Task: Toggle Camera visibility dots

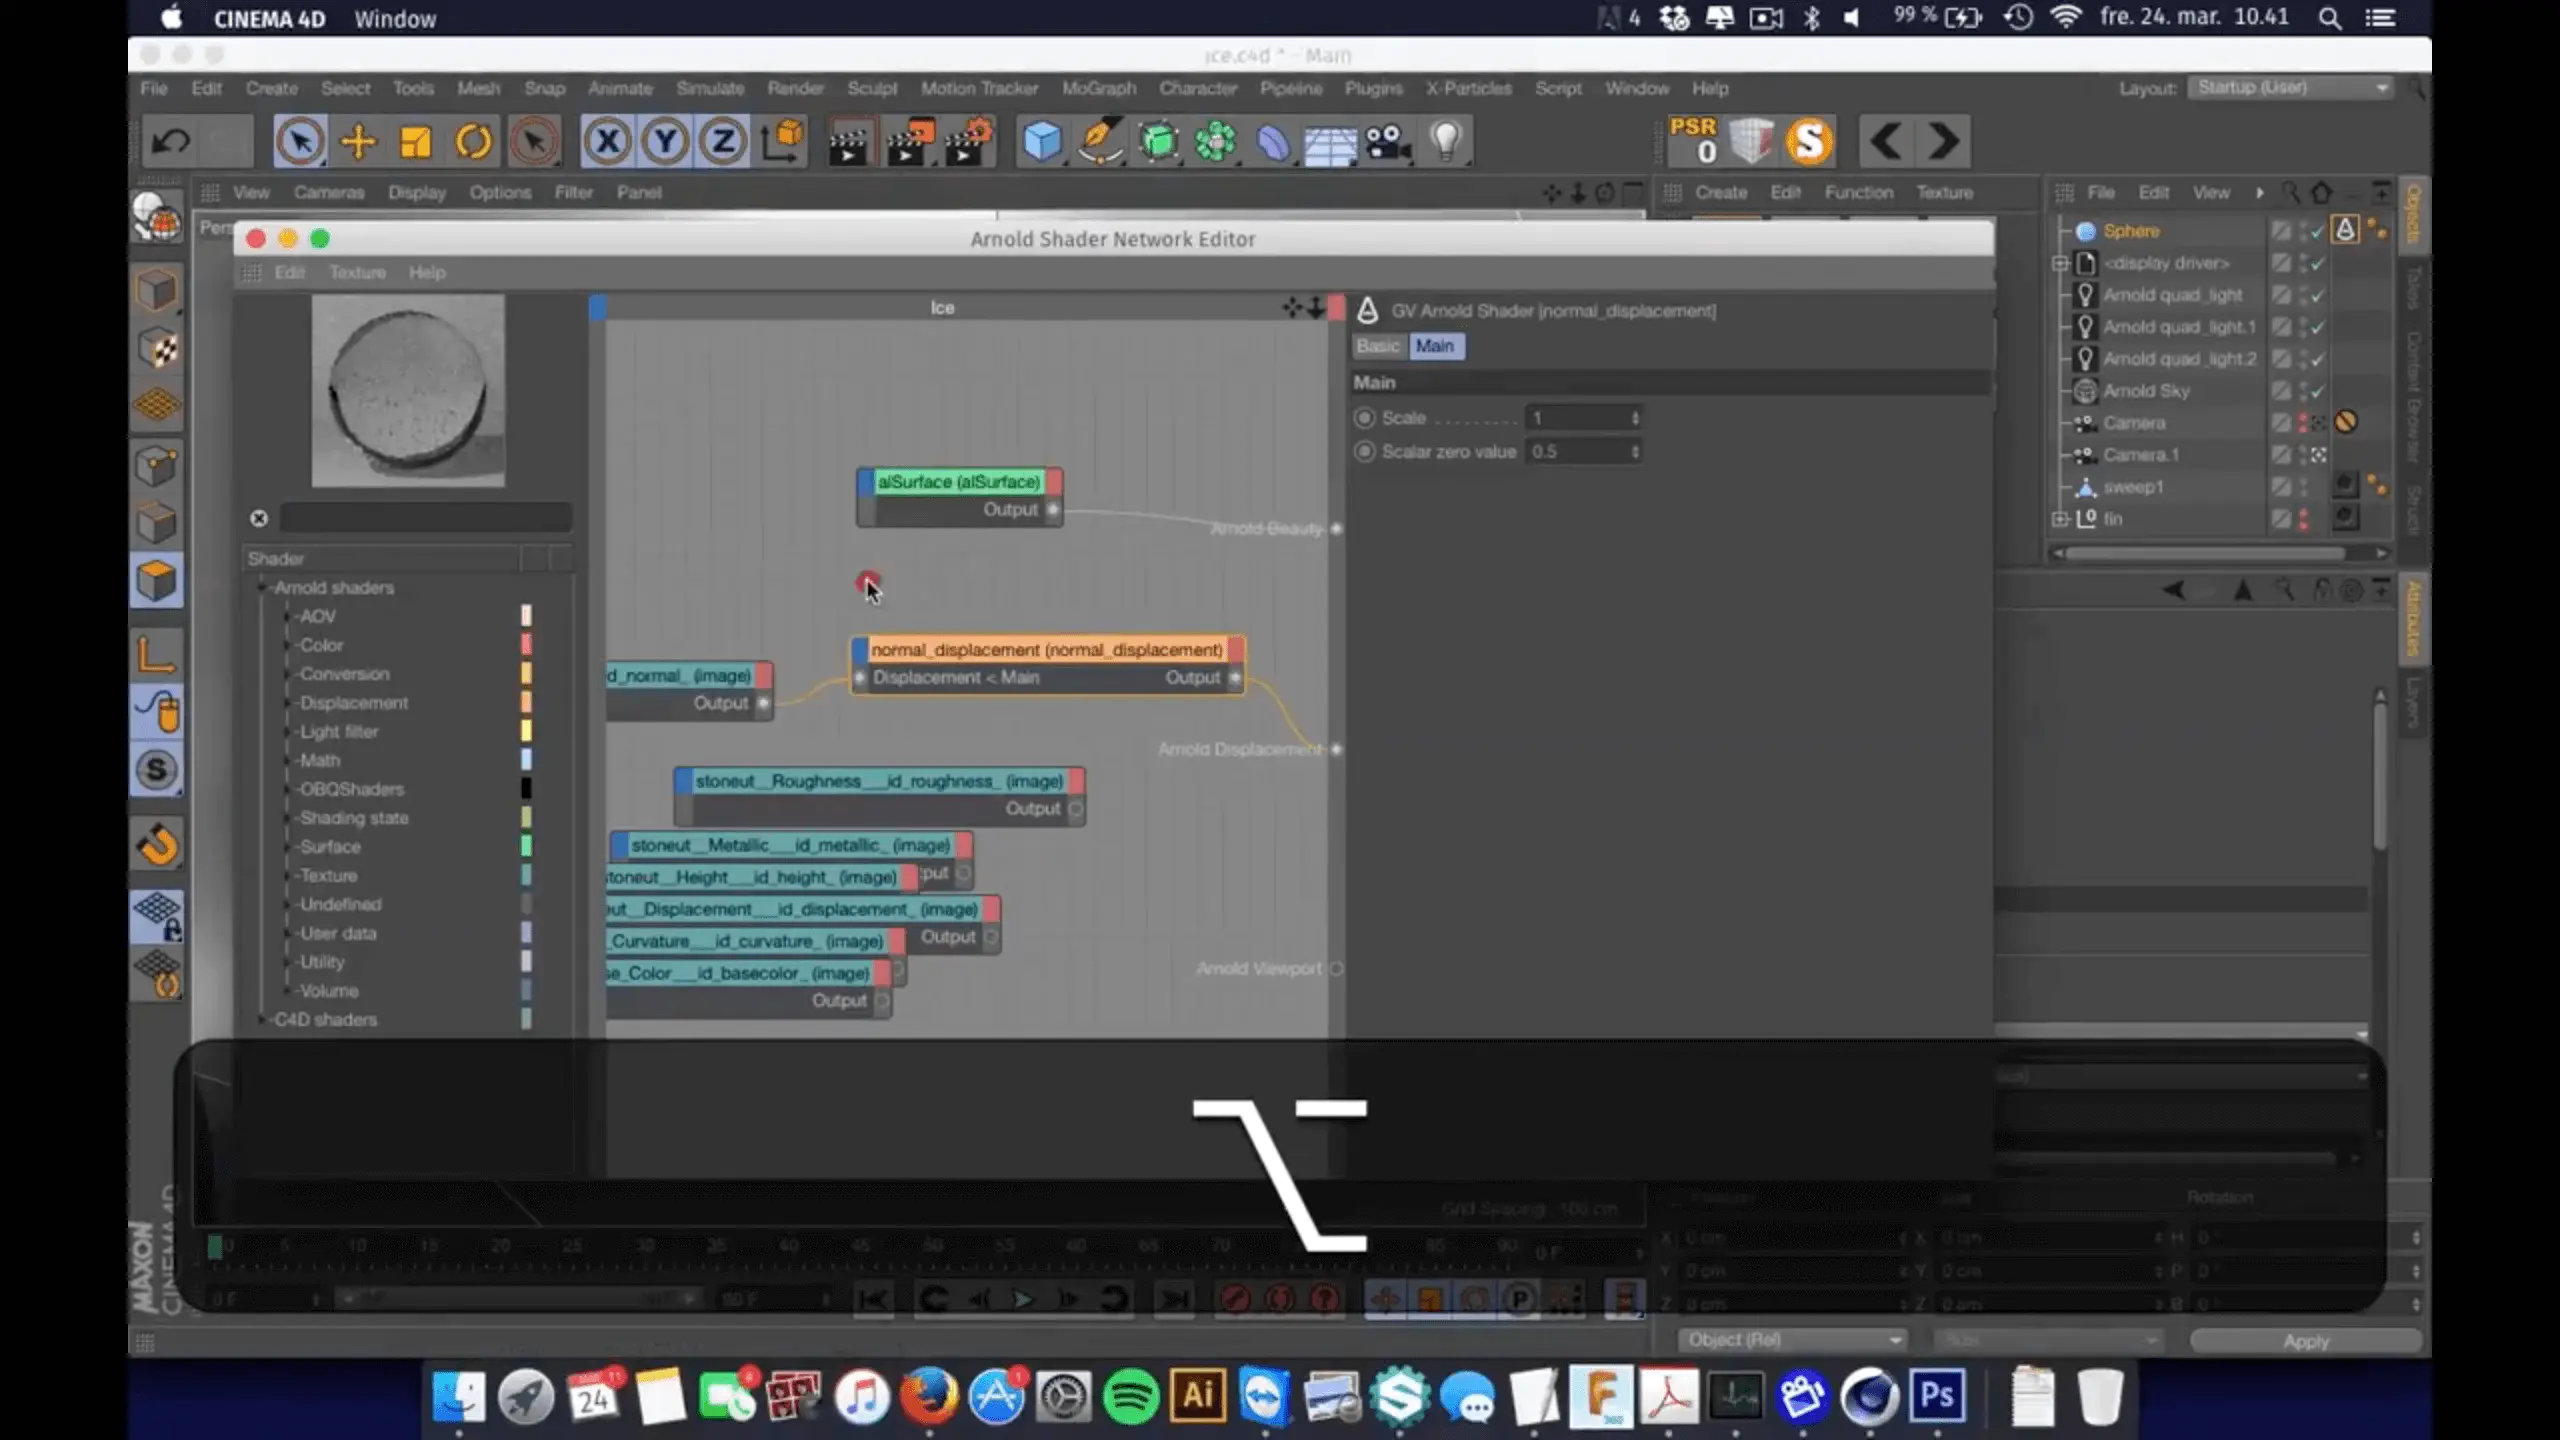Action: [2303, 423]
